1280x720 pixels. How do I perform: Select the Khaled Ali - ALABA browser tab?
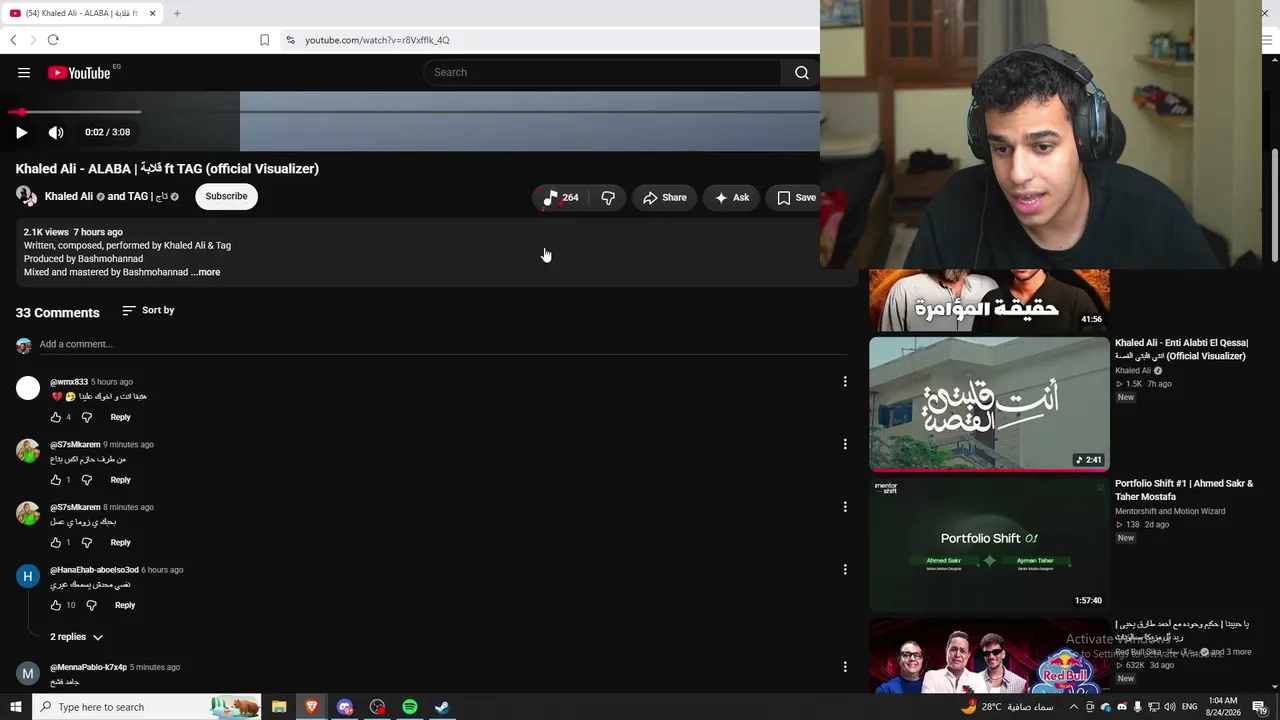(80, 13)
